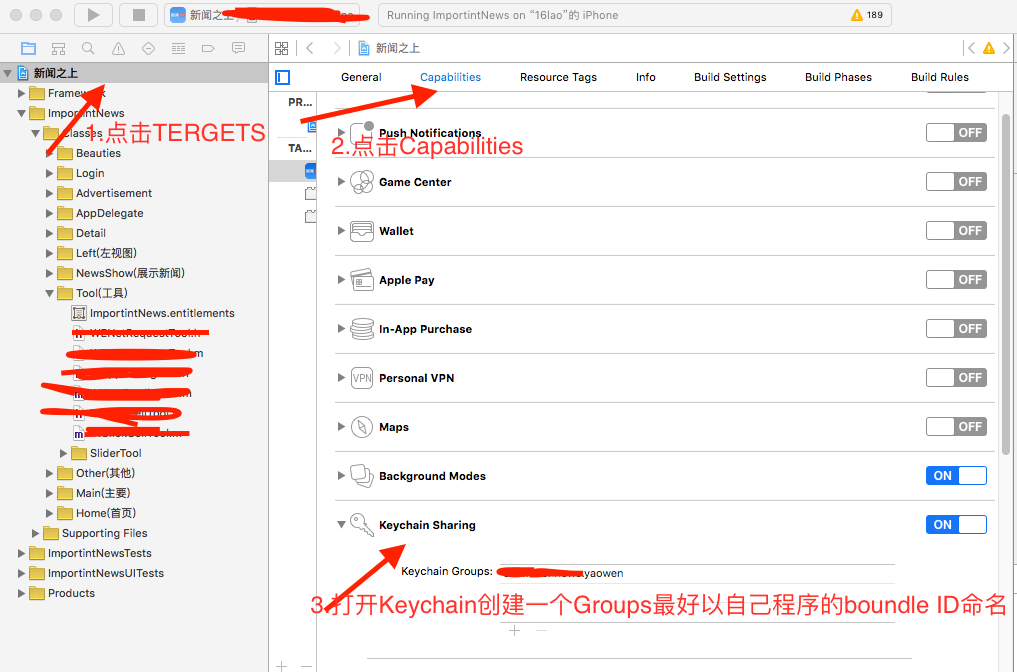Enable the Apple Pay switch

pos(956,280)
